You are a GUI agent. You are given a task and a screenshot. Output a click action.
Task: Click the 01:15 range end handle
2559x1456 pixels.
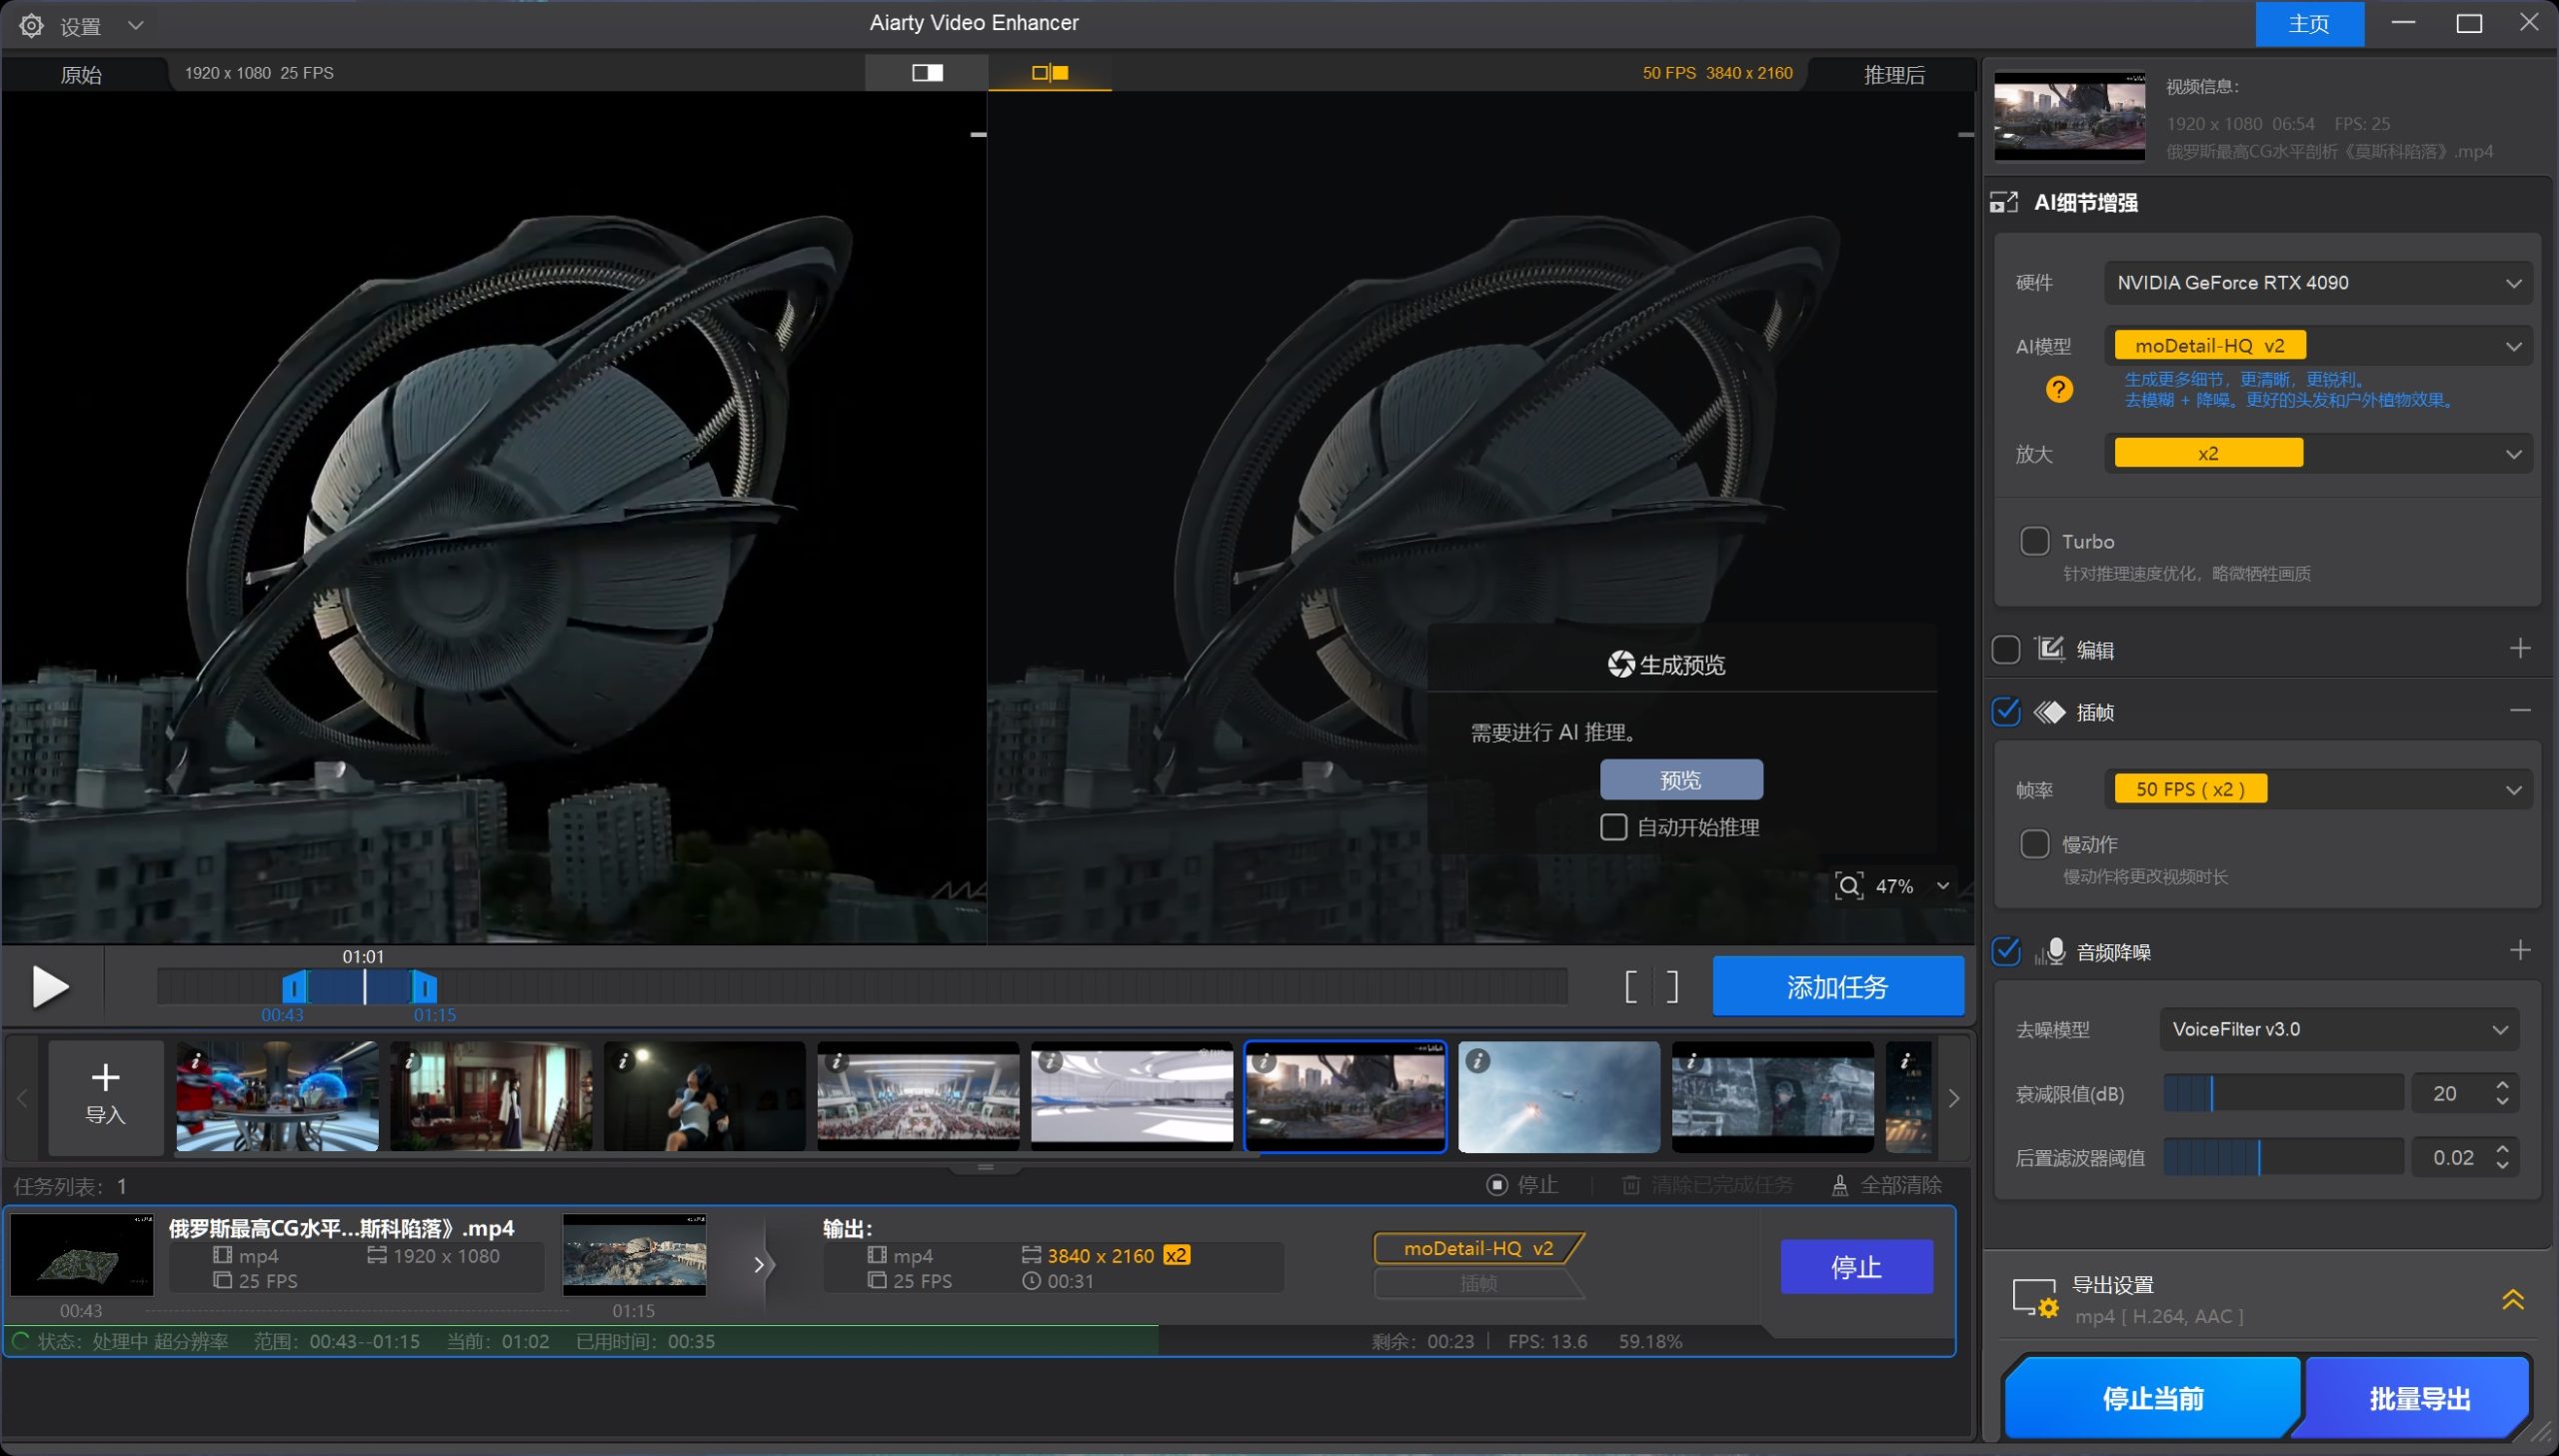(425, 988)
